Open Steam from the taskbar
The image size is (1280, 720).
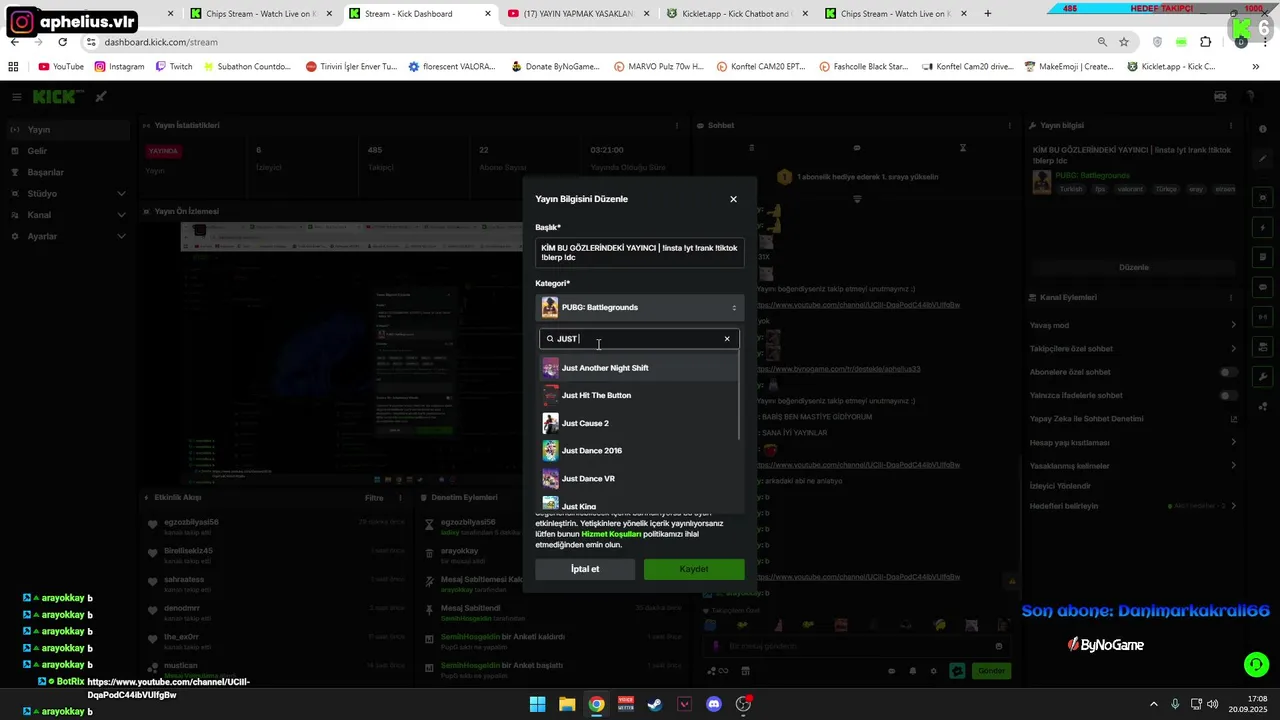(x=655, y=704)
